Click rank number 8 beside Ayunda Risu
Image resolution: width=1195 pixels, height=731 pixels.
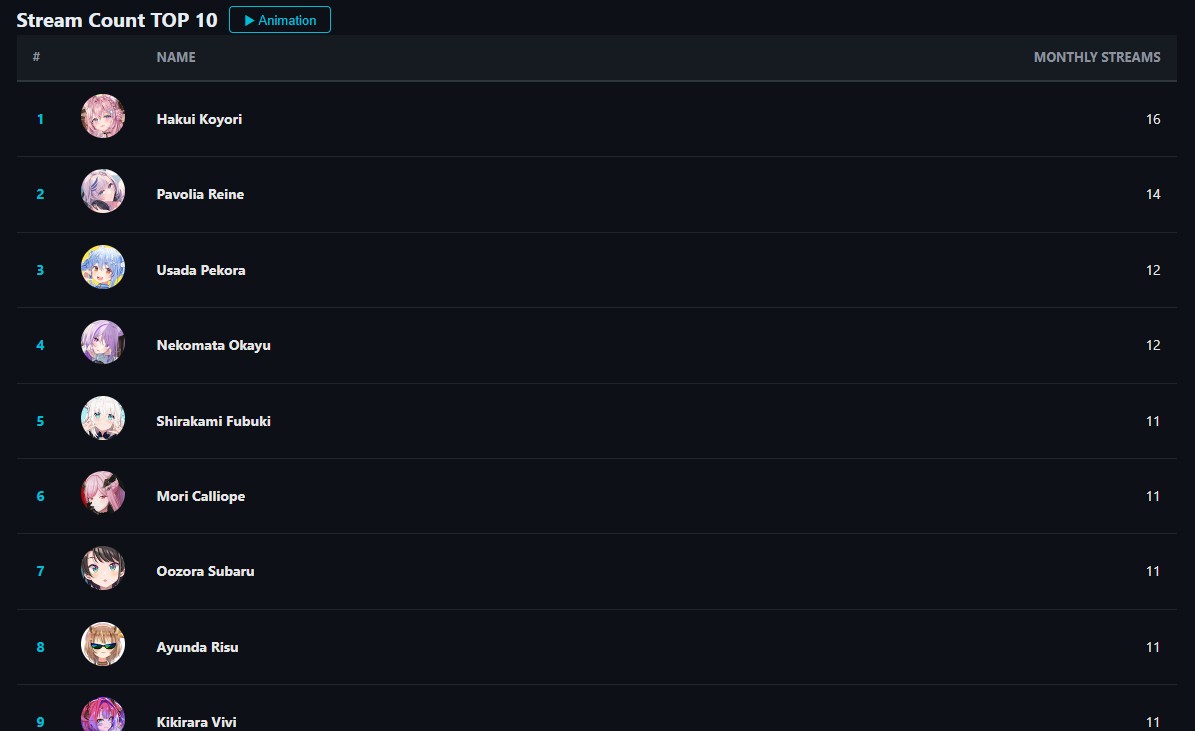click(x=40, y=647)
